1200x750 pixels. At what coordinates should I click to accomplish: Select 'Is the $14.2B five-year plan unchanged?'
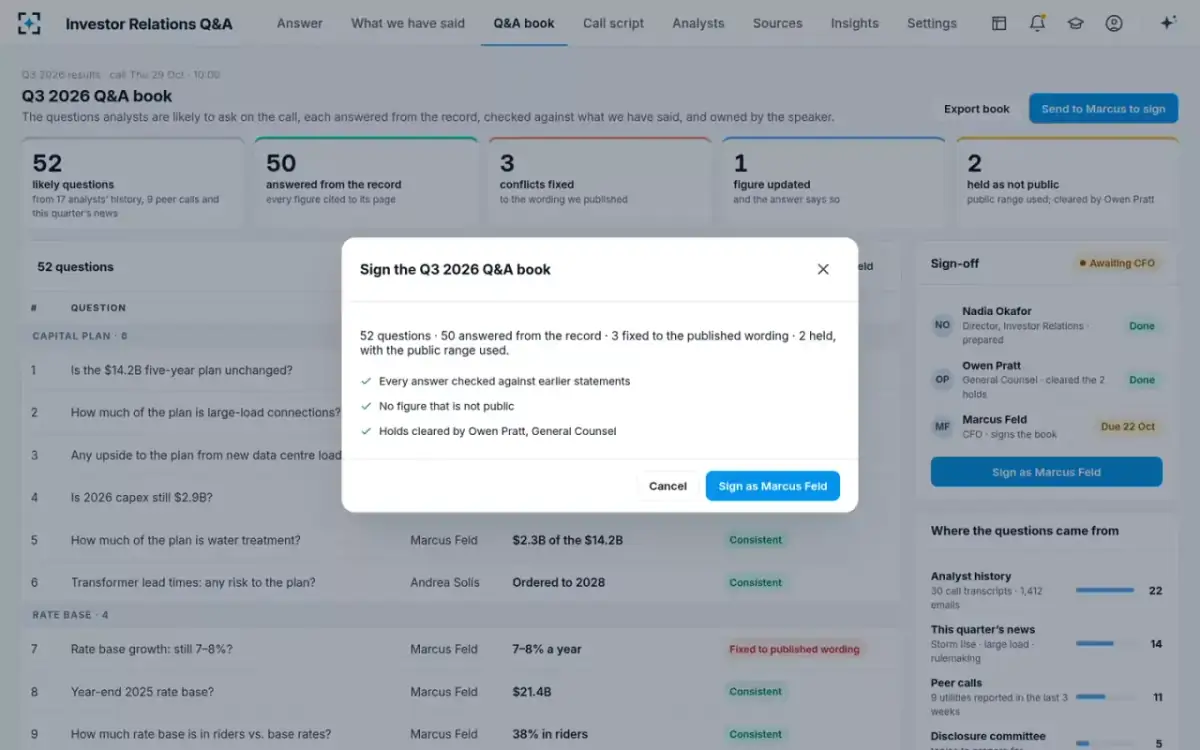pyautogui.click(x=182, y=370)
